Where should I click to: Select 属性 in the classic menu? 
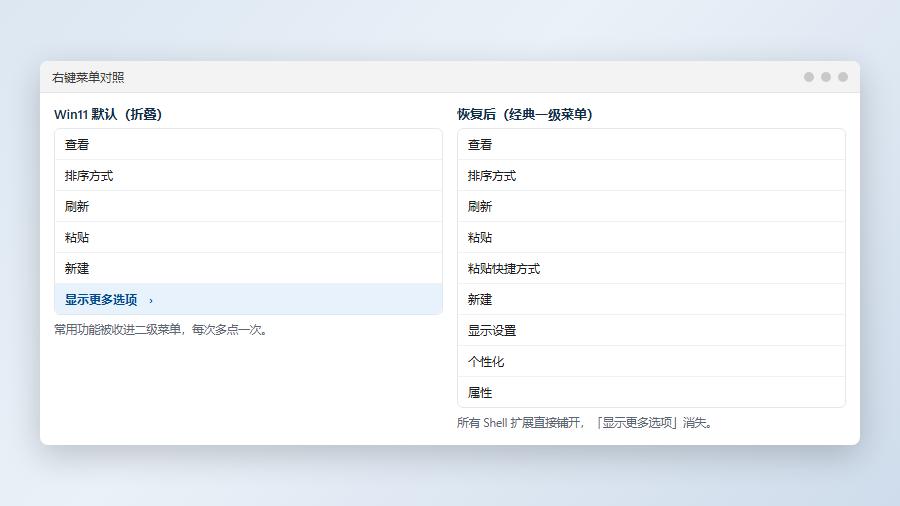[x=651, y=392]
